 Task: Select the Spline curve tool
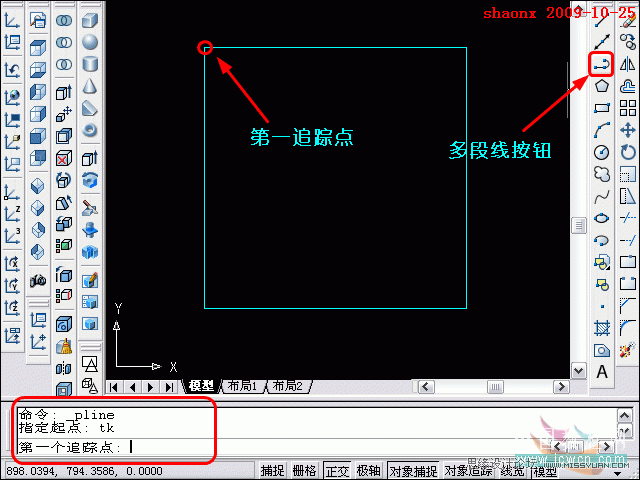tap(602, 196)
